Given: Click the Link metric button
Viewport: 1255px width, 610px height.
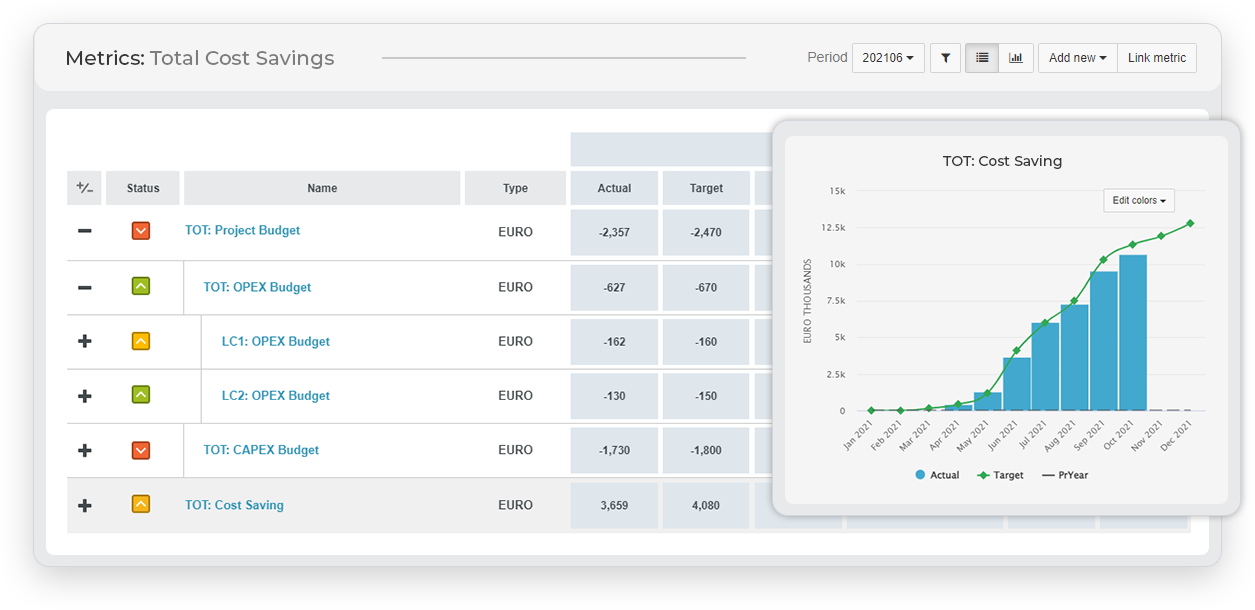Looking at the screenshot, I should coord(1157,58).
